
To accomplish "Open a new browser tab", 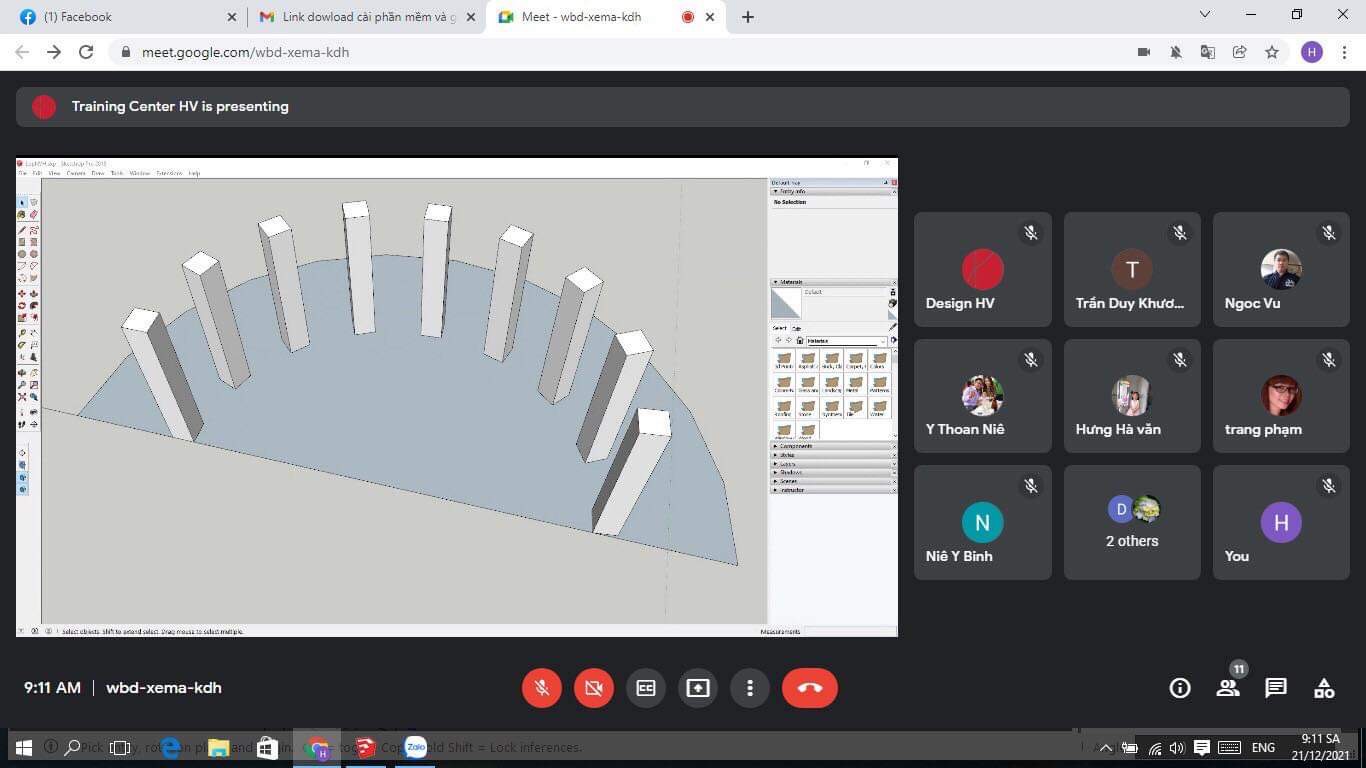I will pyautogui.click(x=748, y=17).
